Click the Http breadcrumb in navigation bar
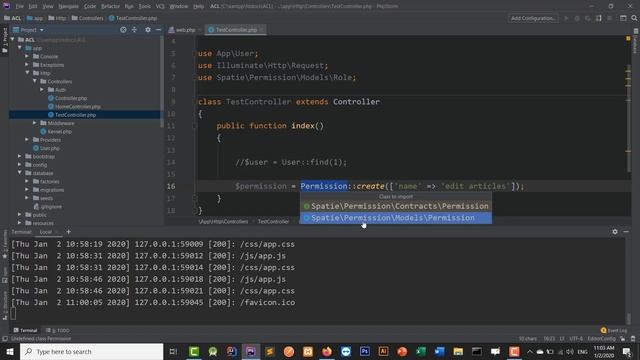This screenshot has width=640, height=360. coord(57,18)
